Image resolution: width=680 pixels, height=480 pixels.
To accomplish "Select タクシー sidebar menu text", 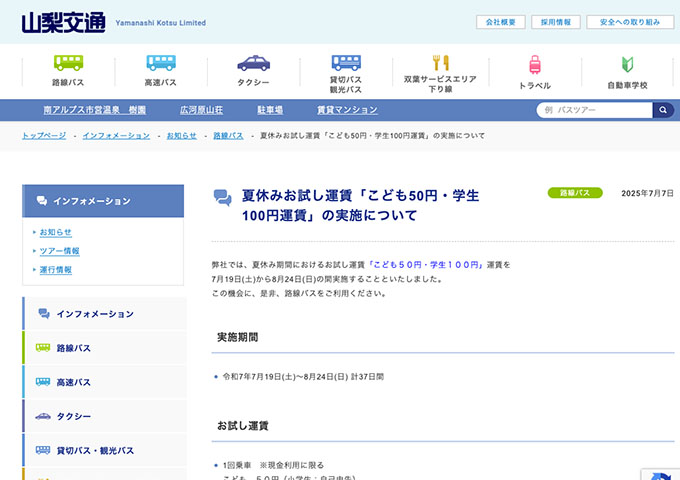I will (74, 417).
